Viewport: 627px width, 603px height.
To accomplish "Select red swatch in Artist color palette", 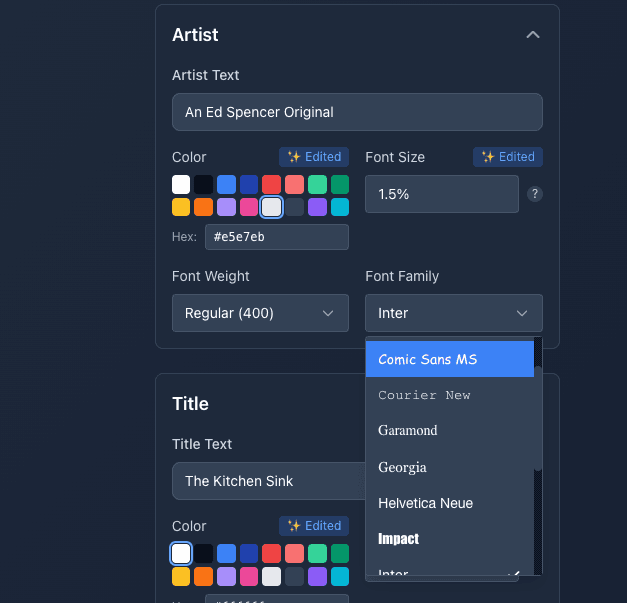I will 272,184.
